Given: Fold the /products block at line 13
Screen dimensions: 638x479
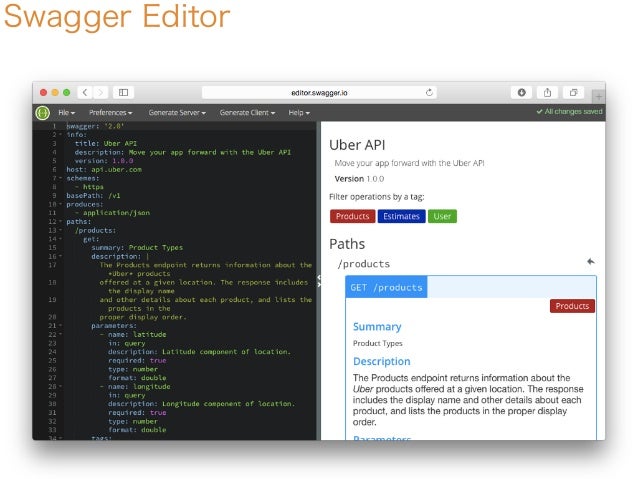Looking at the screenshot, I should (x=61, y=230).
